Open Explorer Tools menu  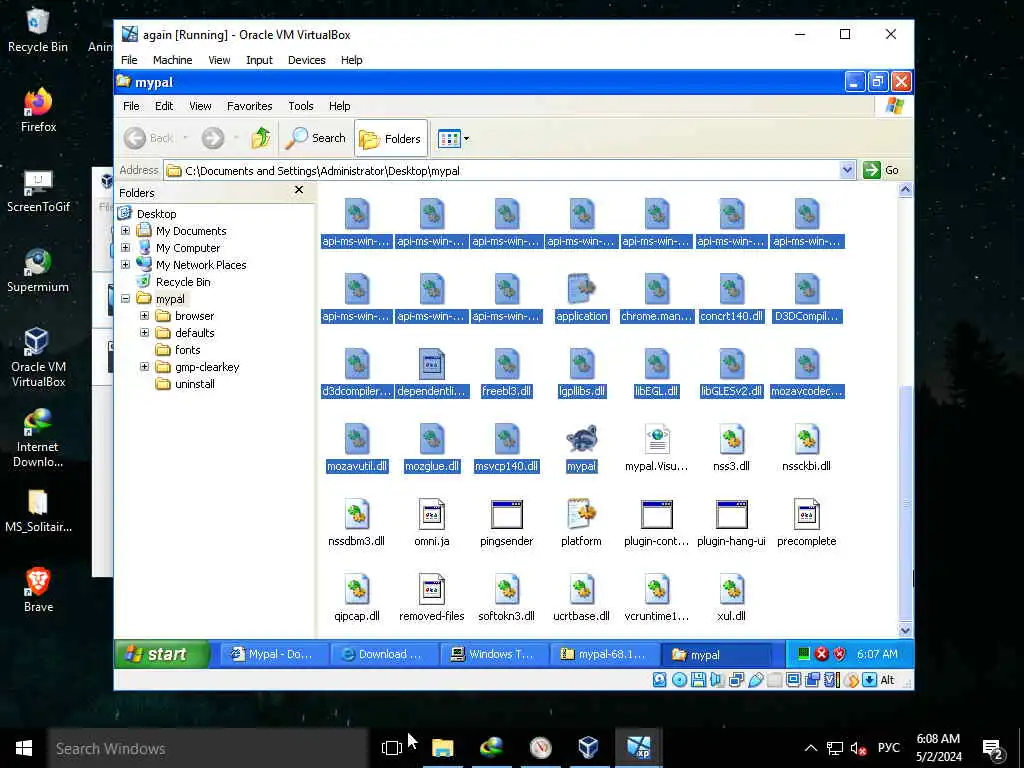coord(301,106)
